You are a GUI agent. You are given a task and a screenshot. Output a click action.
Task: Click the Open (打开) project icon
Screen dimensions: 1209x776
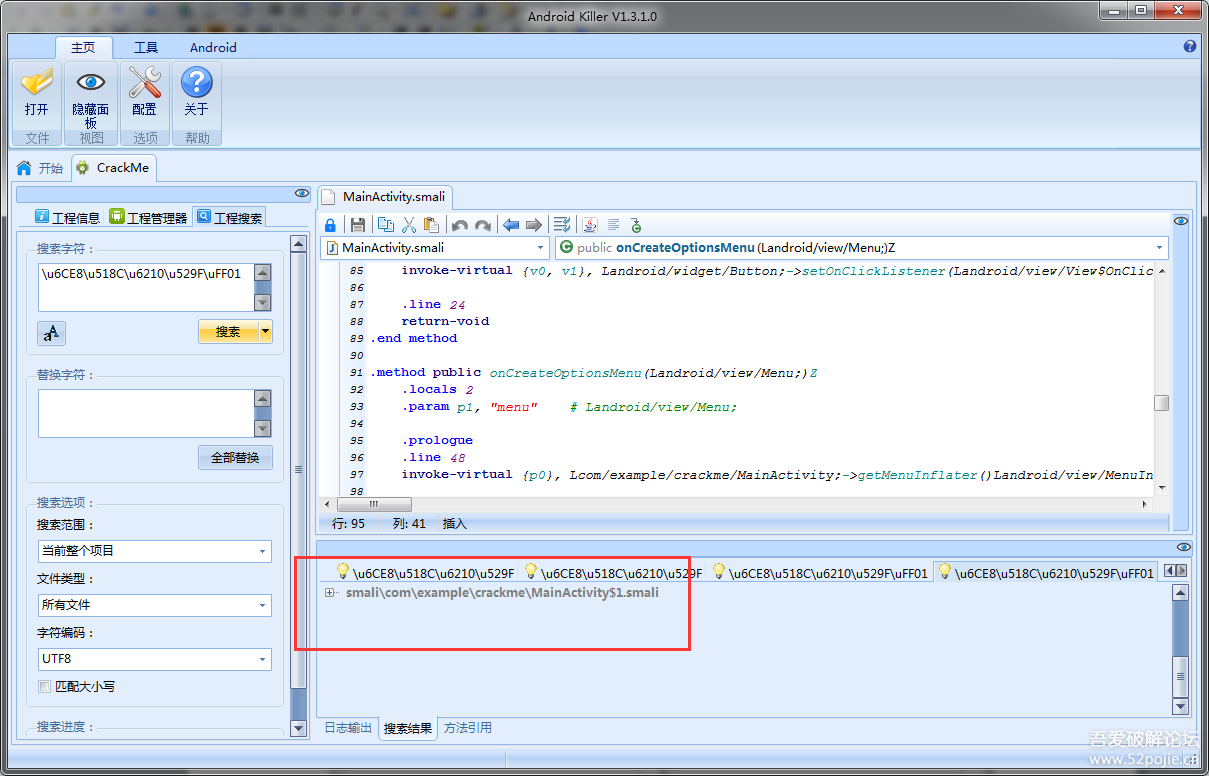37,92
